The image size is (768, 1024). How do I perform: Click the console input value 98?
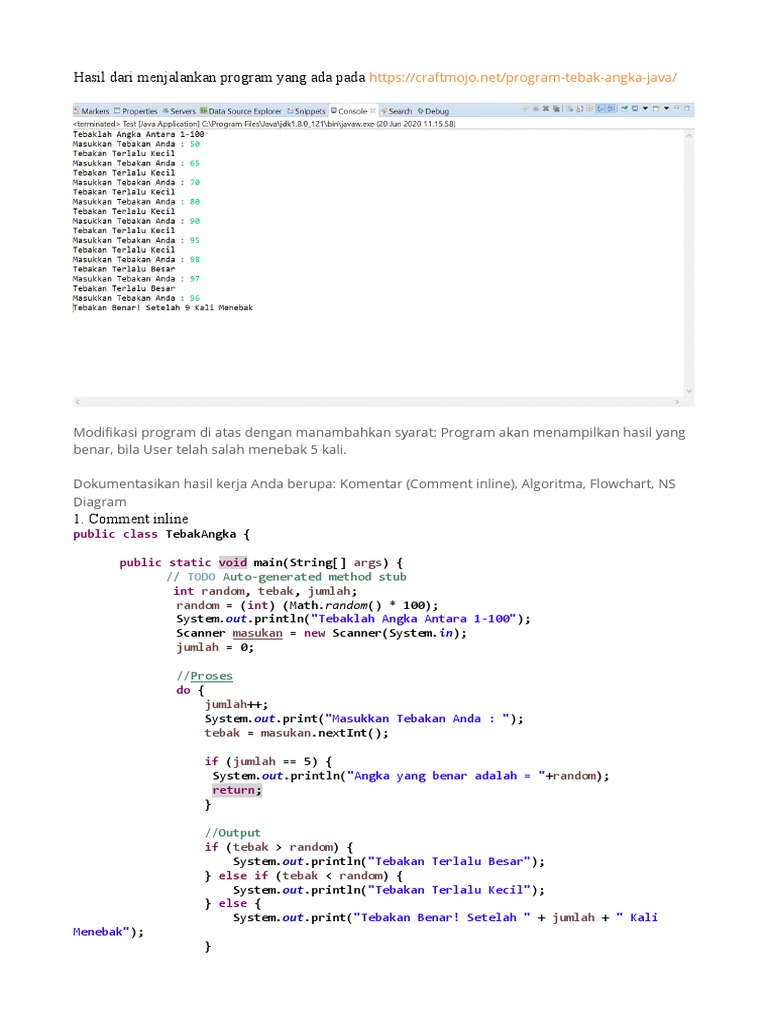pos(195,259)
